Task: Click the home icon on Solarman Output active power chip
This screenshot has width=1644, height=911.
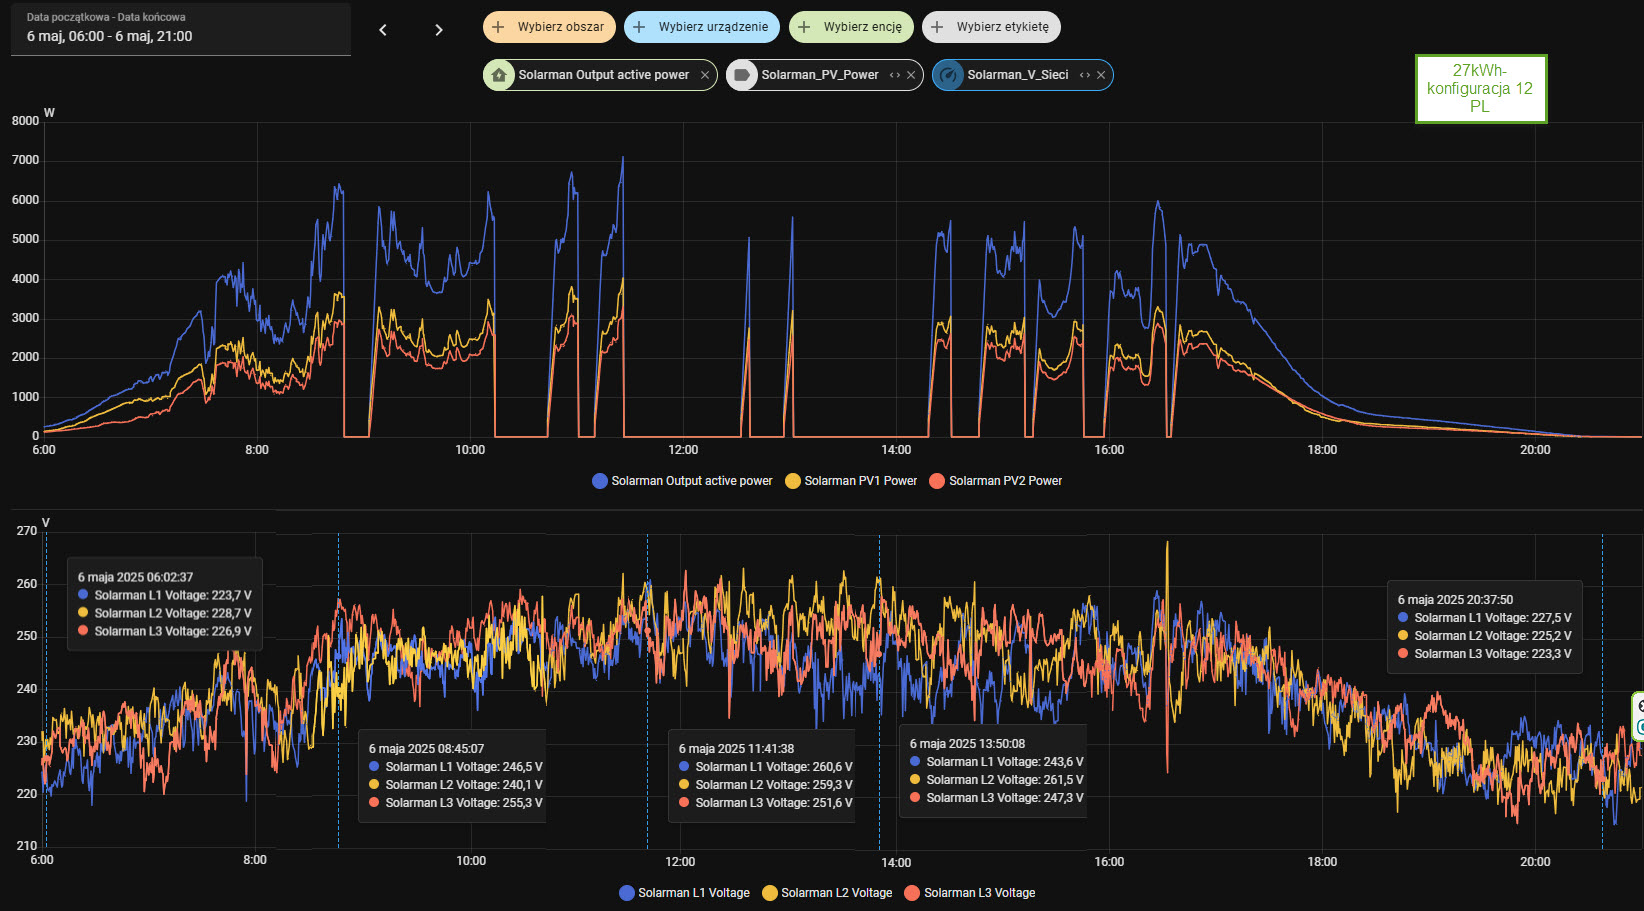Action: click(x=499, y=75)
